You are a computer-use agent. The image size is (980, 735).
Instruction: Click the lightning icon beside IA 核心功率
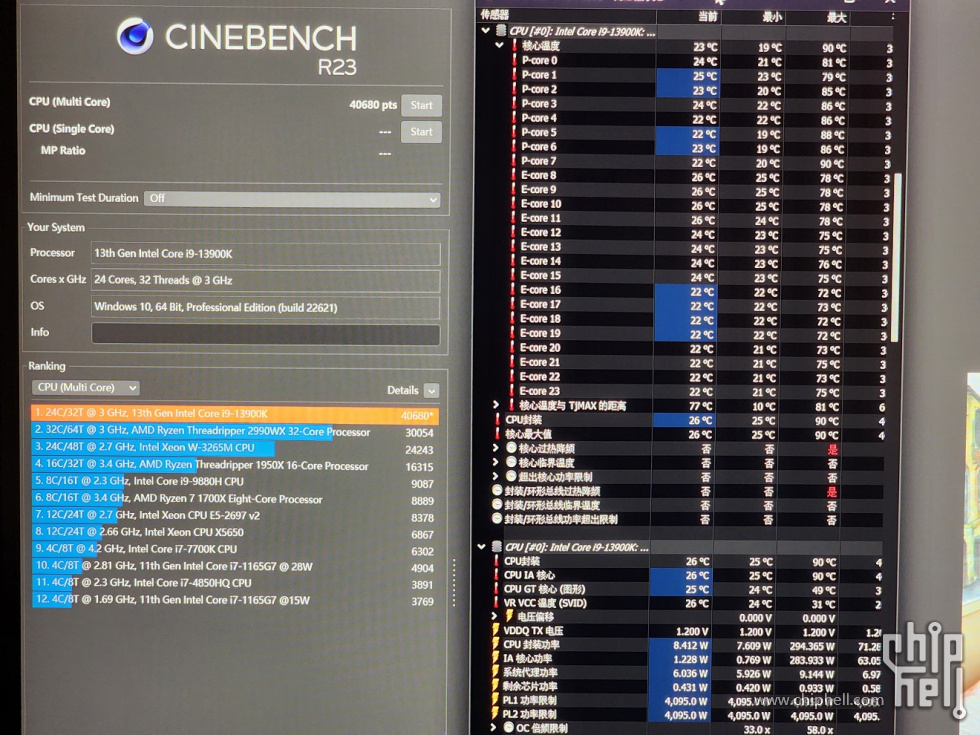tap(496, 658)
